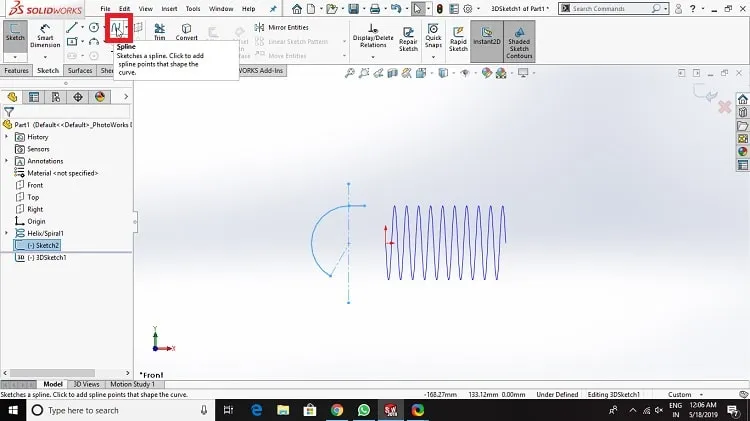Select the Spline sketch tool
Viewport: 750px width, 421px height.
(117, 29)
